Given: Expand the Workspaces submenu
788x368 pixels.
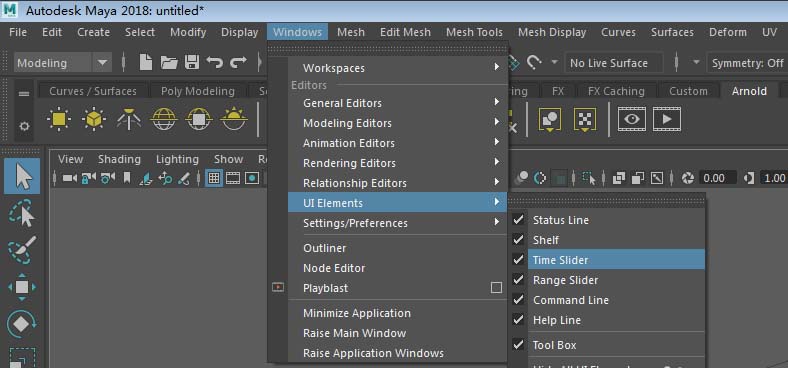Looking at the screenshot, I should (398, 67).
